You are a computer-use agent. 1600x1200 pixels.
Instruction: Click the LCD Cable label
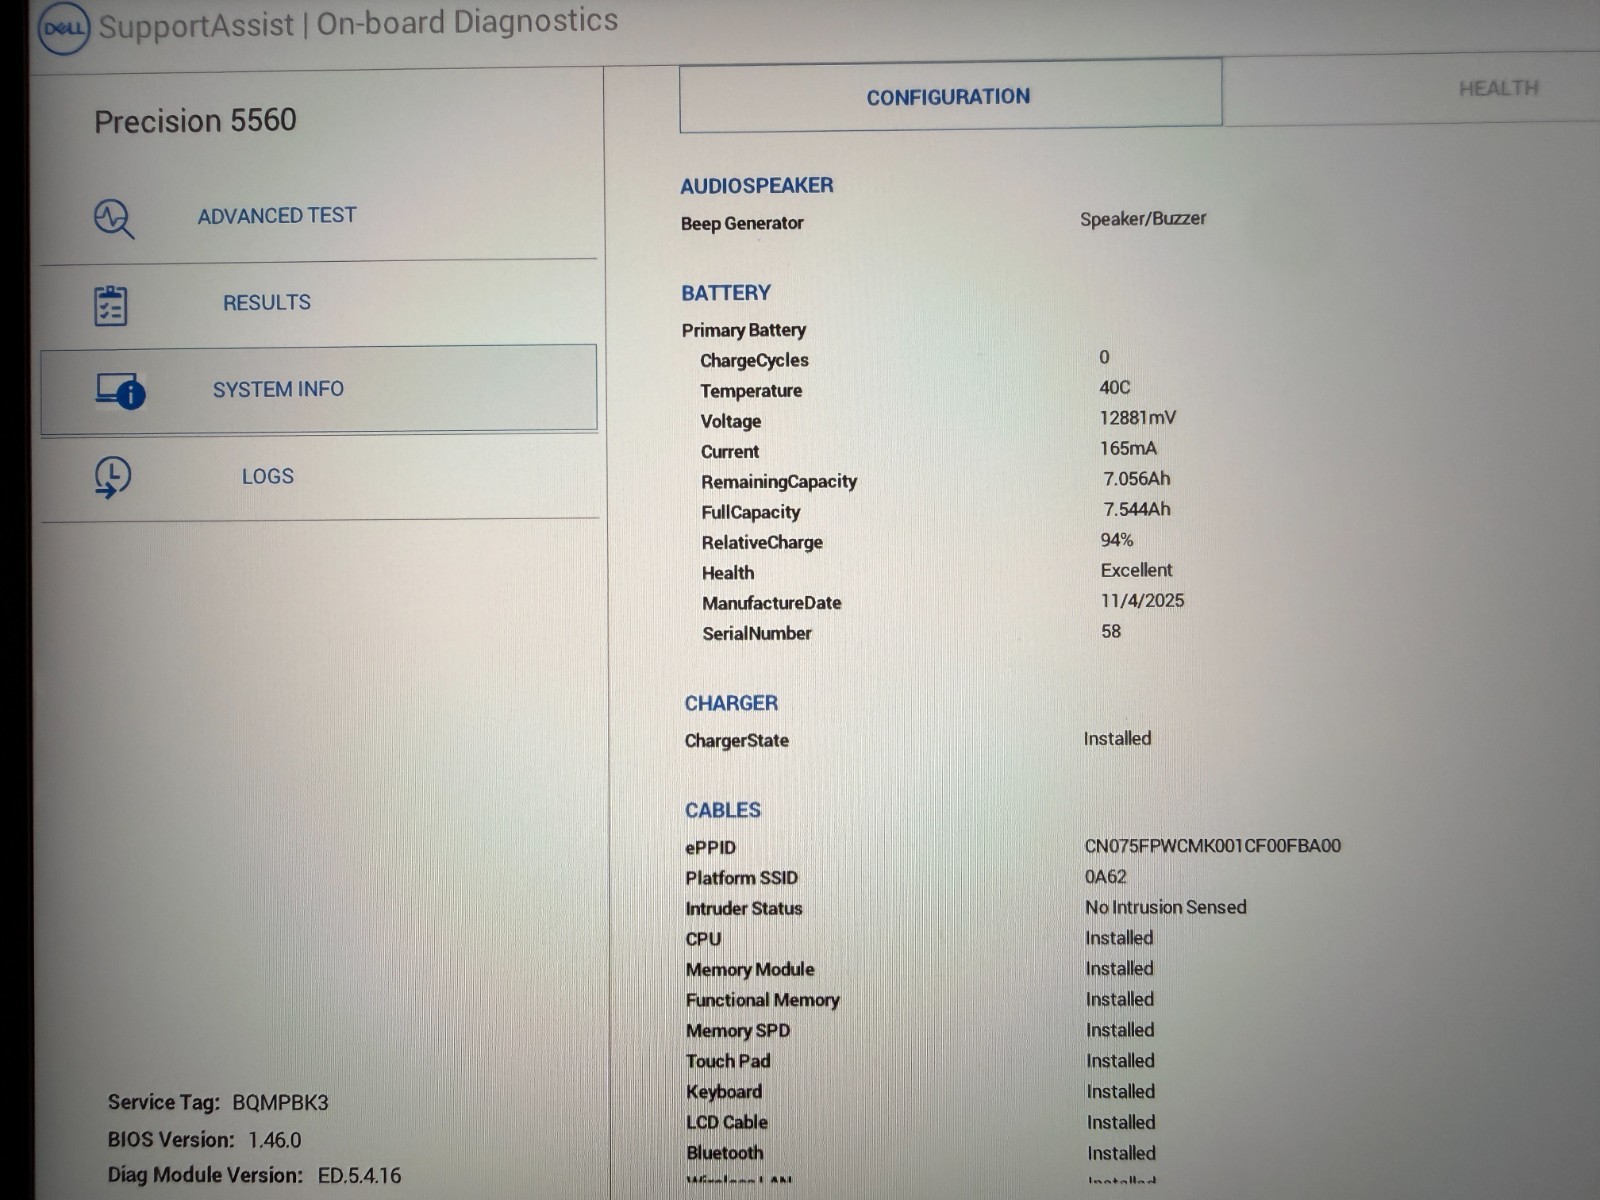pyautogui.click(x=727, y=1122)
